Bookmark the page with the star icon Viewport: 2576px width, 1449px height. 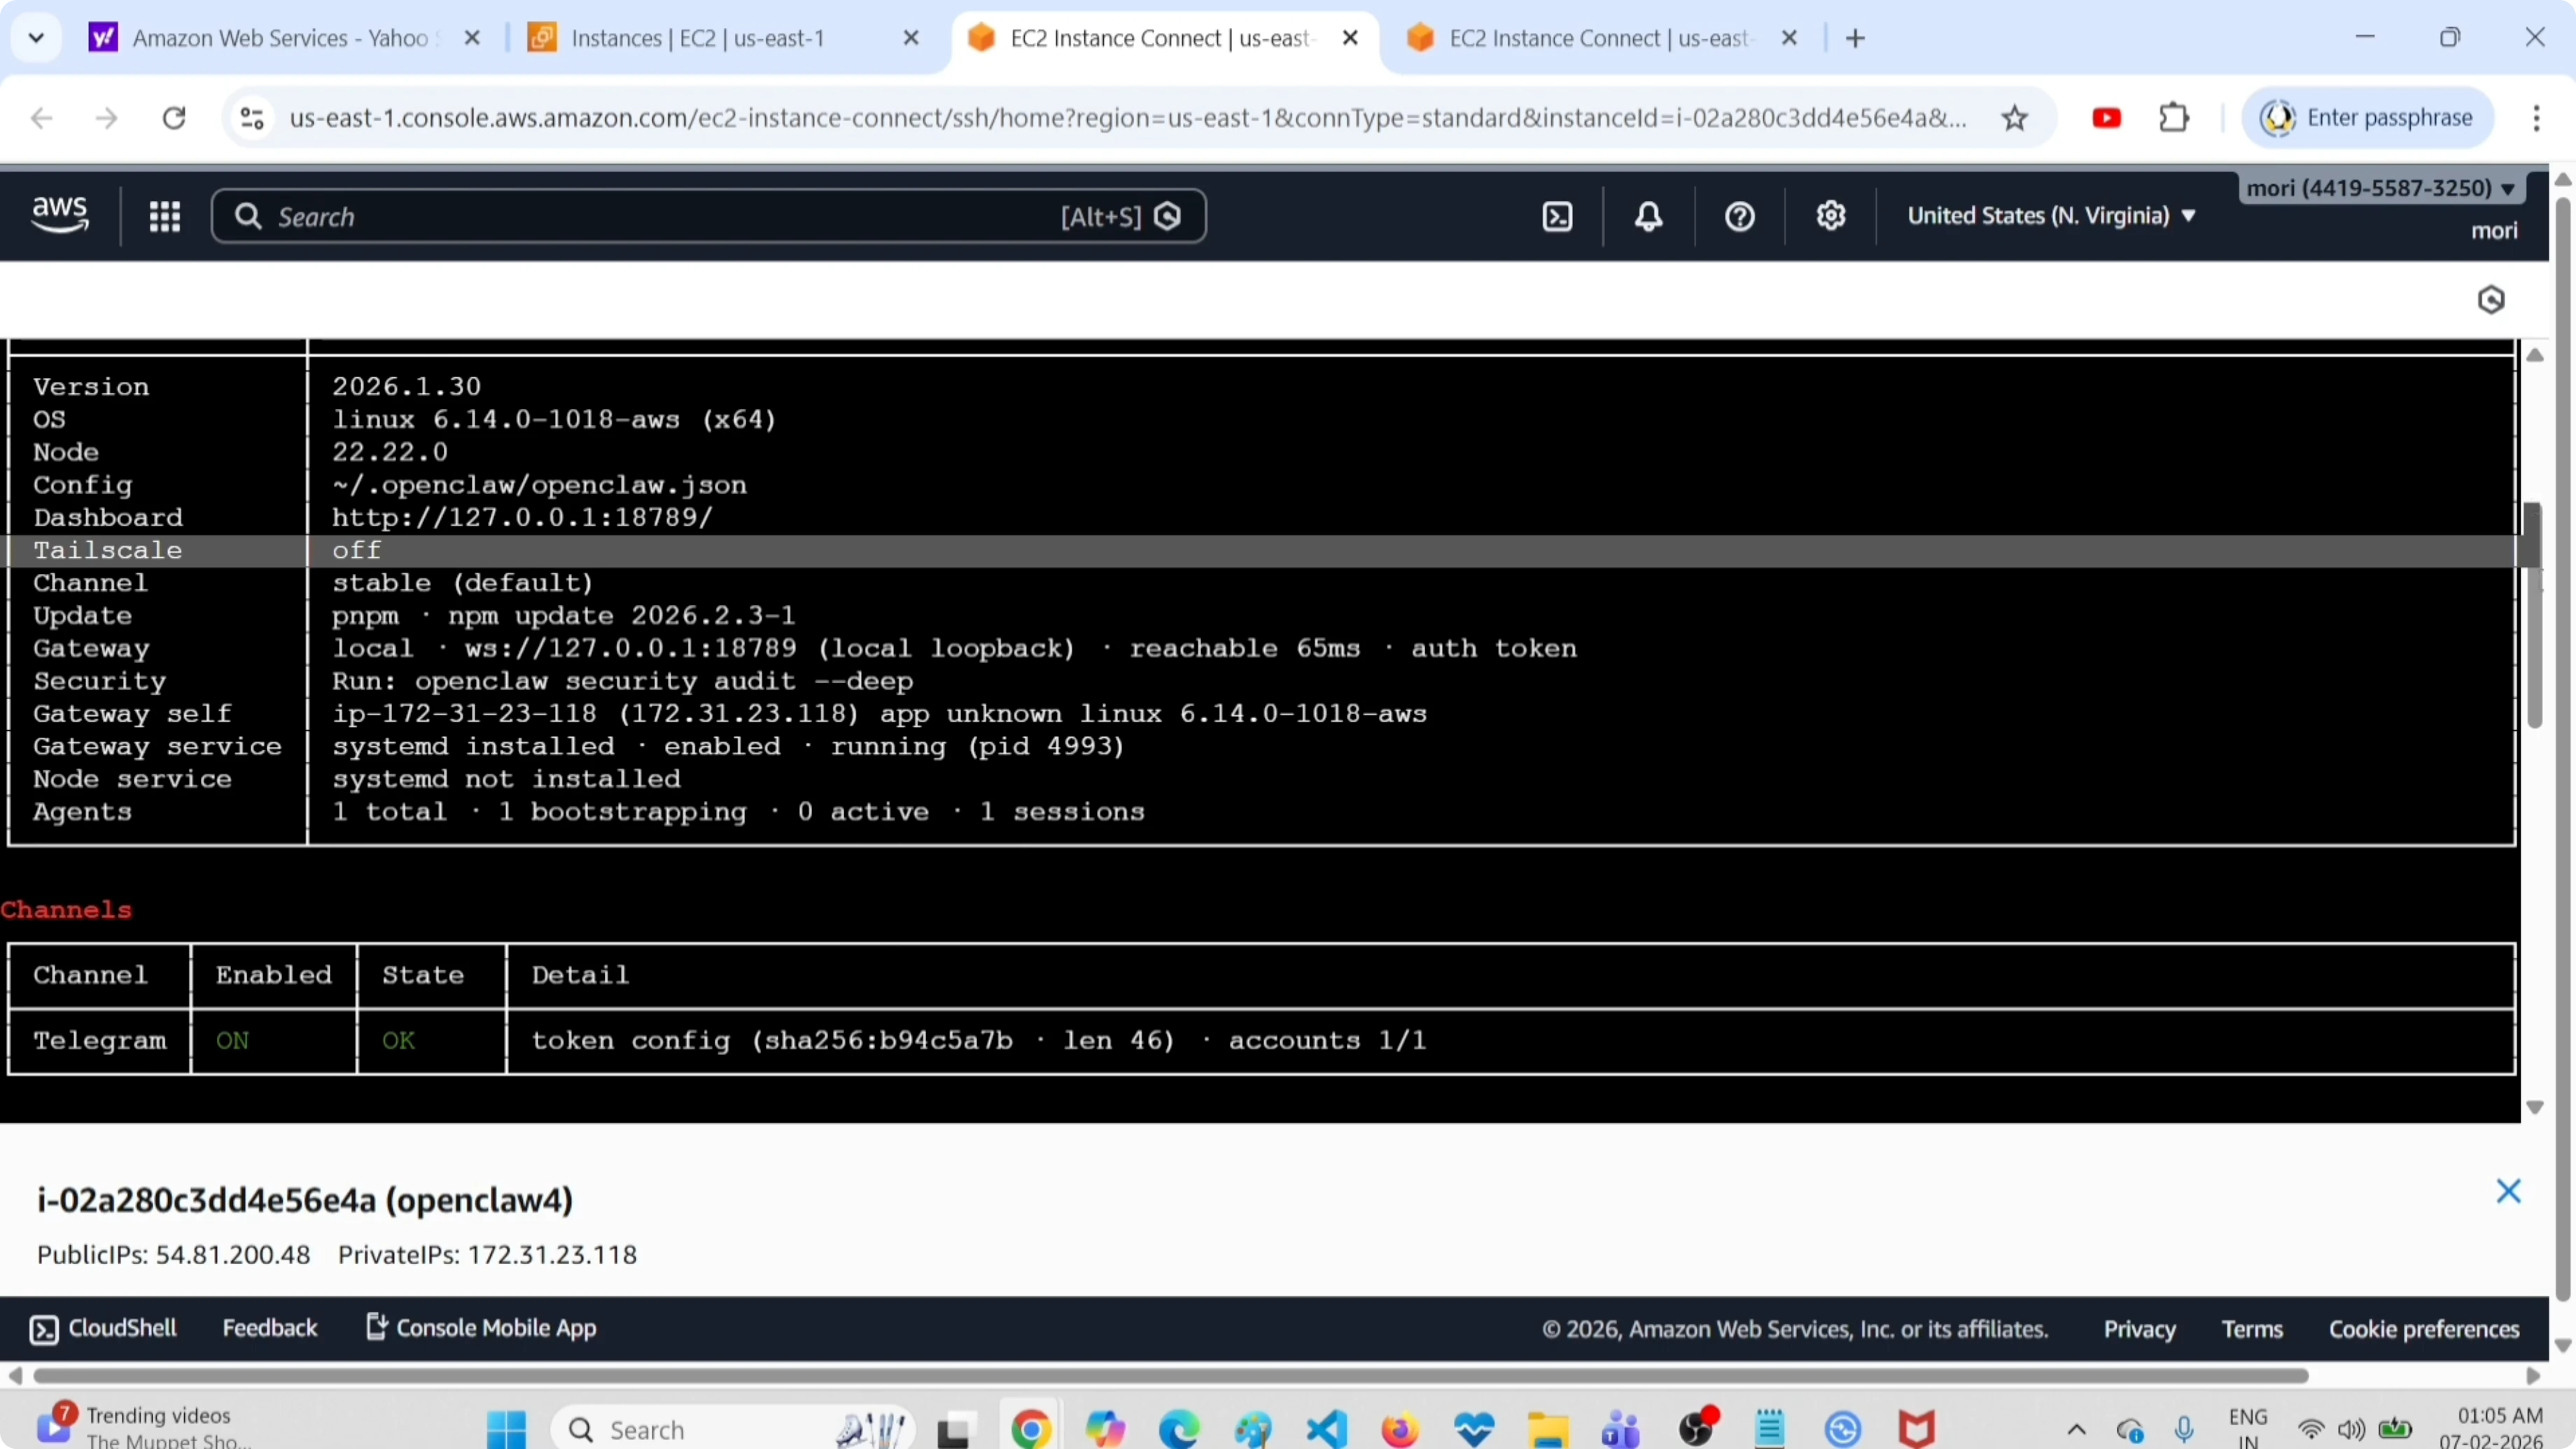(x=2015, y=117)
